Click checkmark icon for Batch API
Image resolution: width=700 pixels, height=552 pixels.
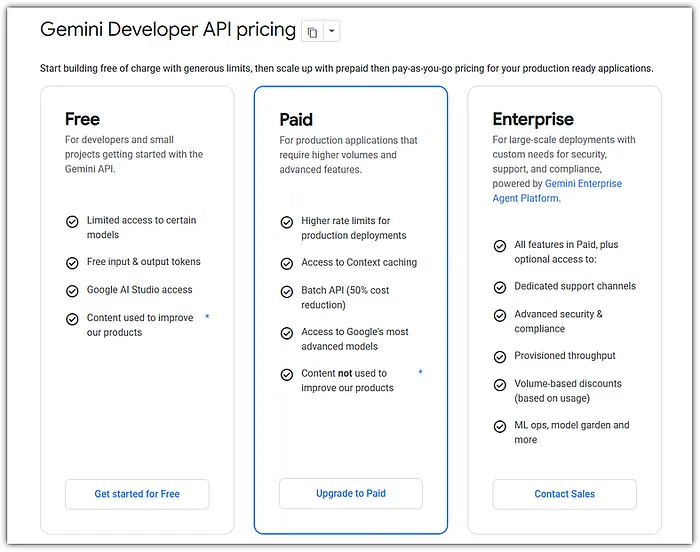(287, 292)
